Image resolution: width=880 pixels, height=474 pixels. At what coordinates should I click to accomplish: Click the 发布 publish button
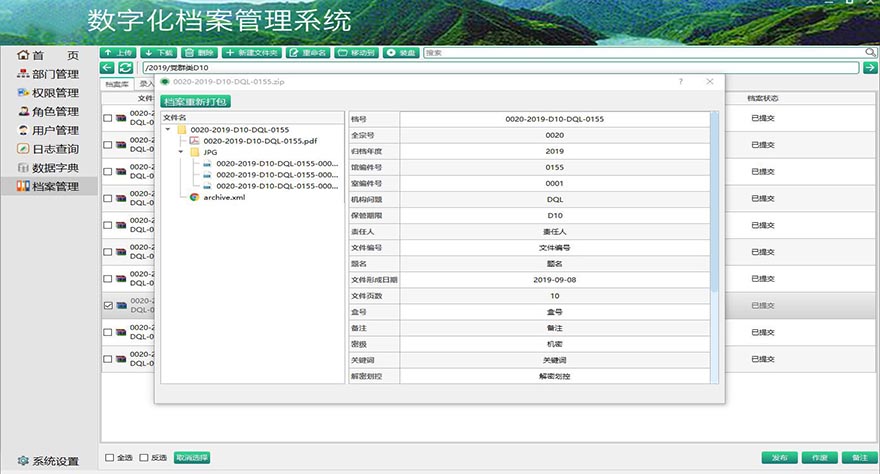point(780,457)
